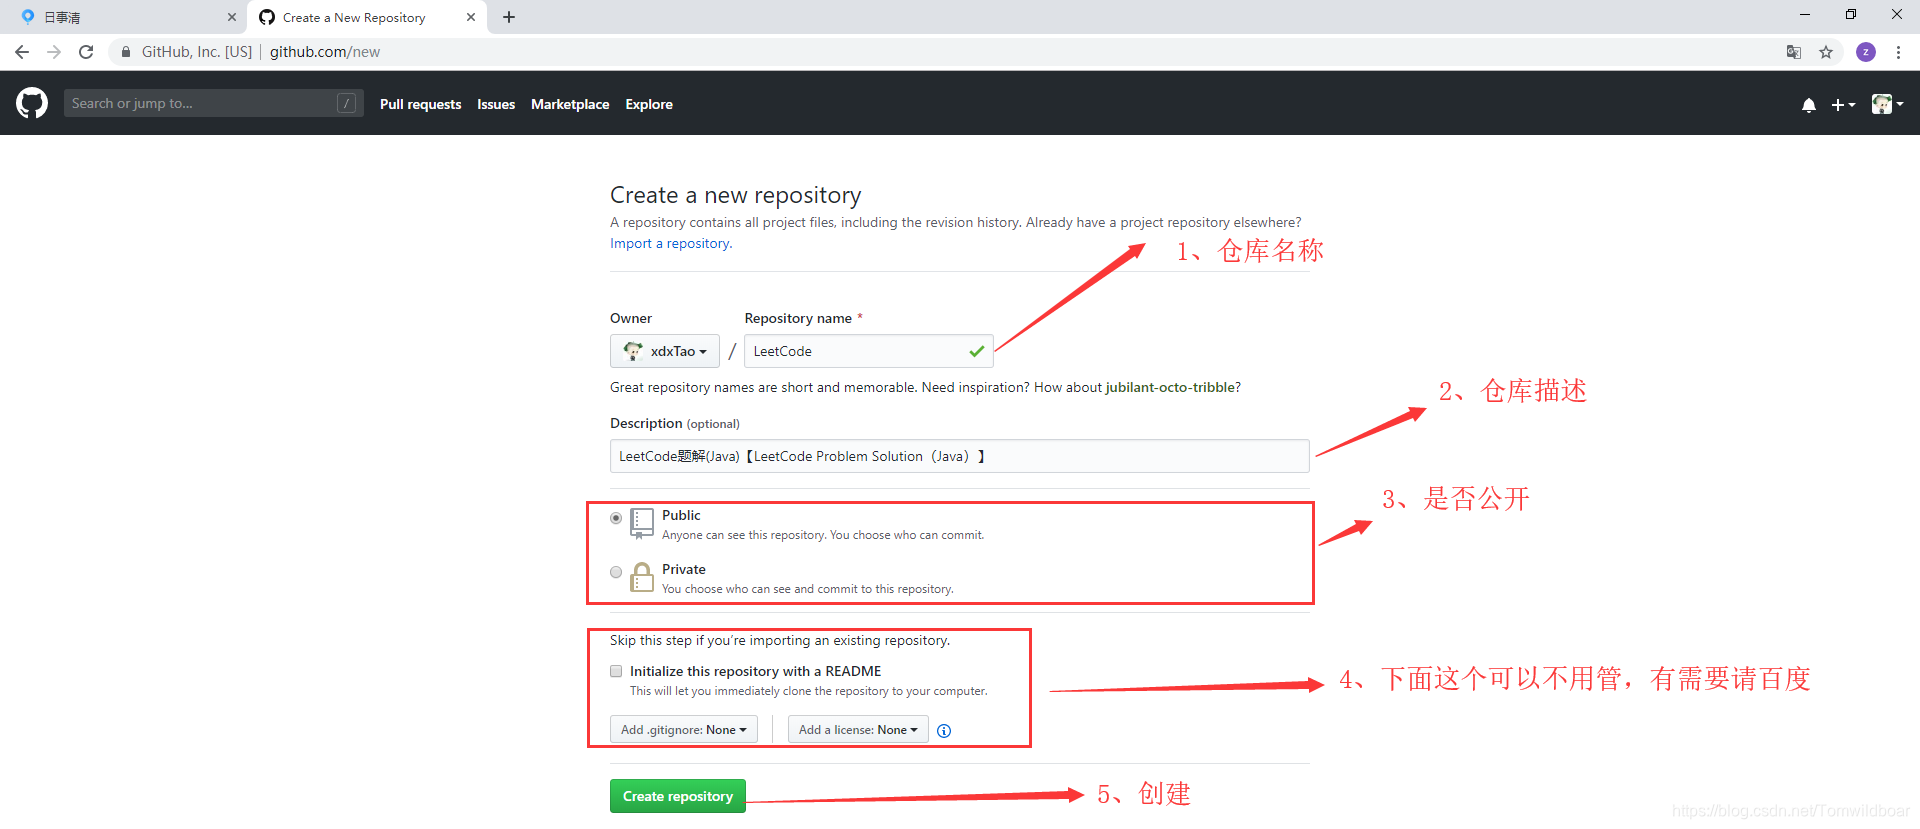Click the lock site info icon
1920x829 pixels.
126,52
